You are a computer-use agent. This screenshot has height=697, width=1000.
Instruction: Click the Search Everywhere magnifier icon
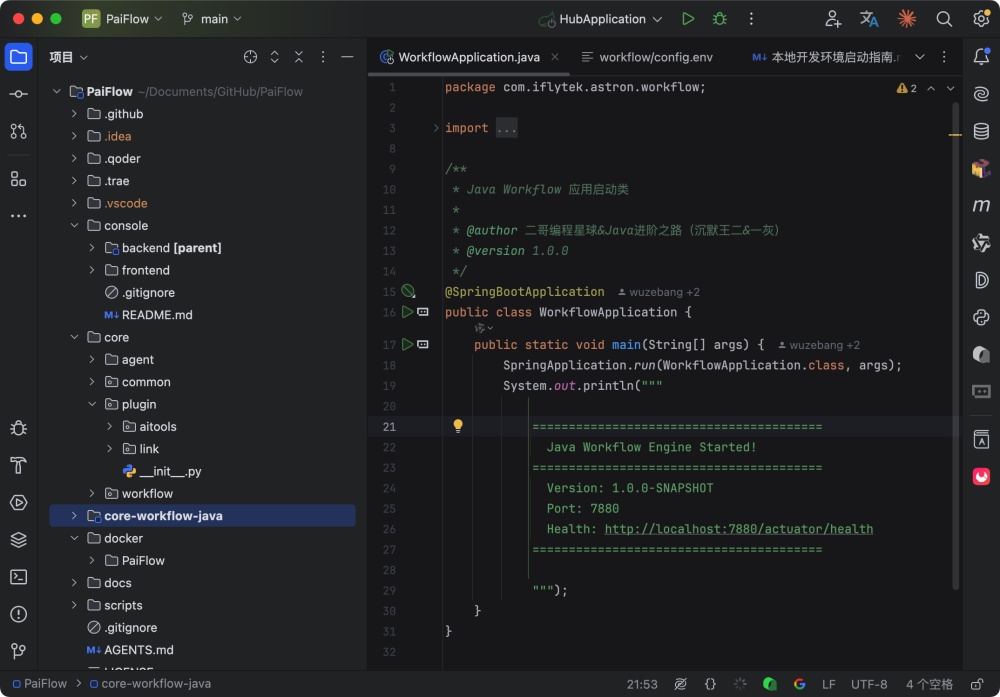(x=943, y=19)
